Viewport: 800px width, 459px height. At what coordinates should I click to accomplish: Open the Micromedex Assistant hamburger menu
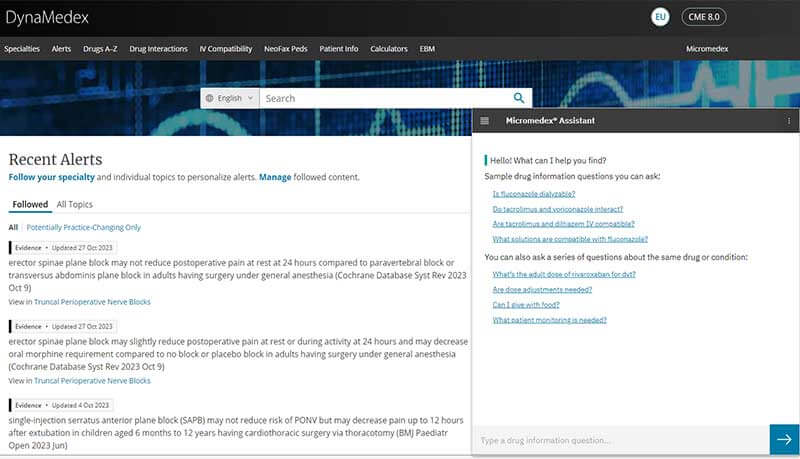pyautogui.click(x=485, y=121)
